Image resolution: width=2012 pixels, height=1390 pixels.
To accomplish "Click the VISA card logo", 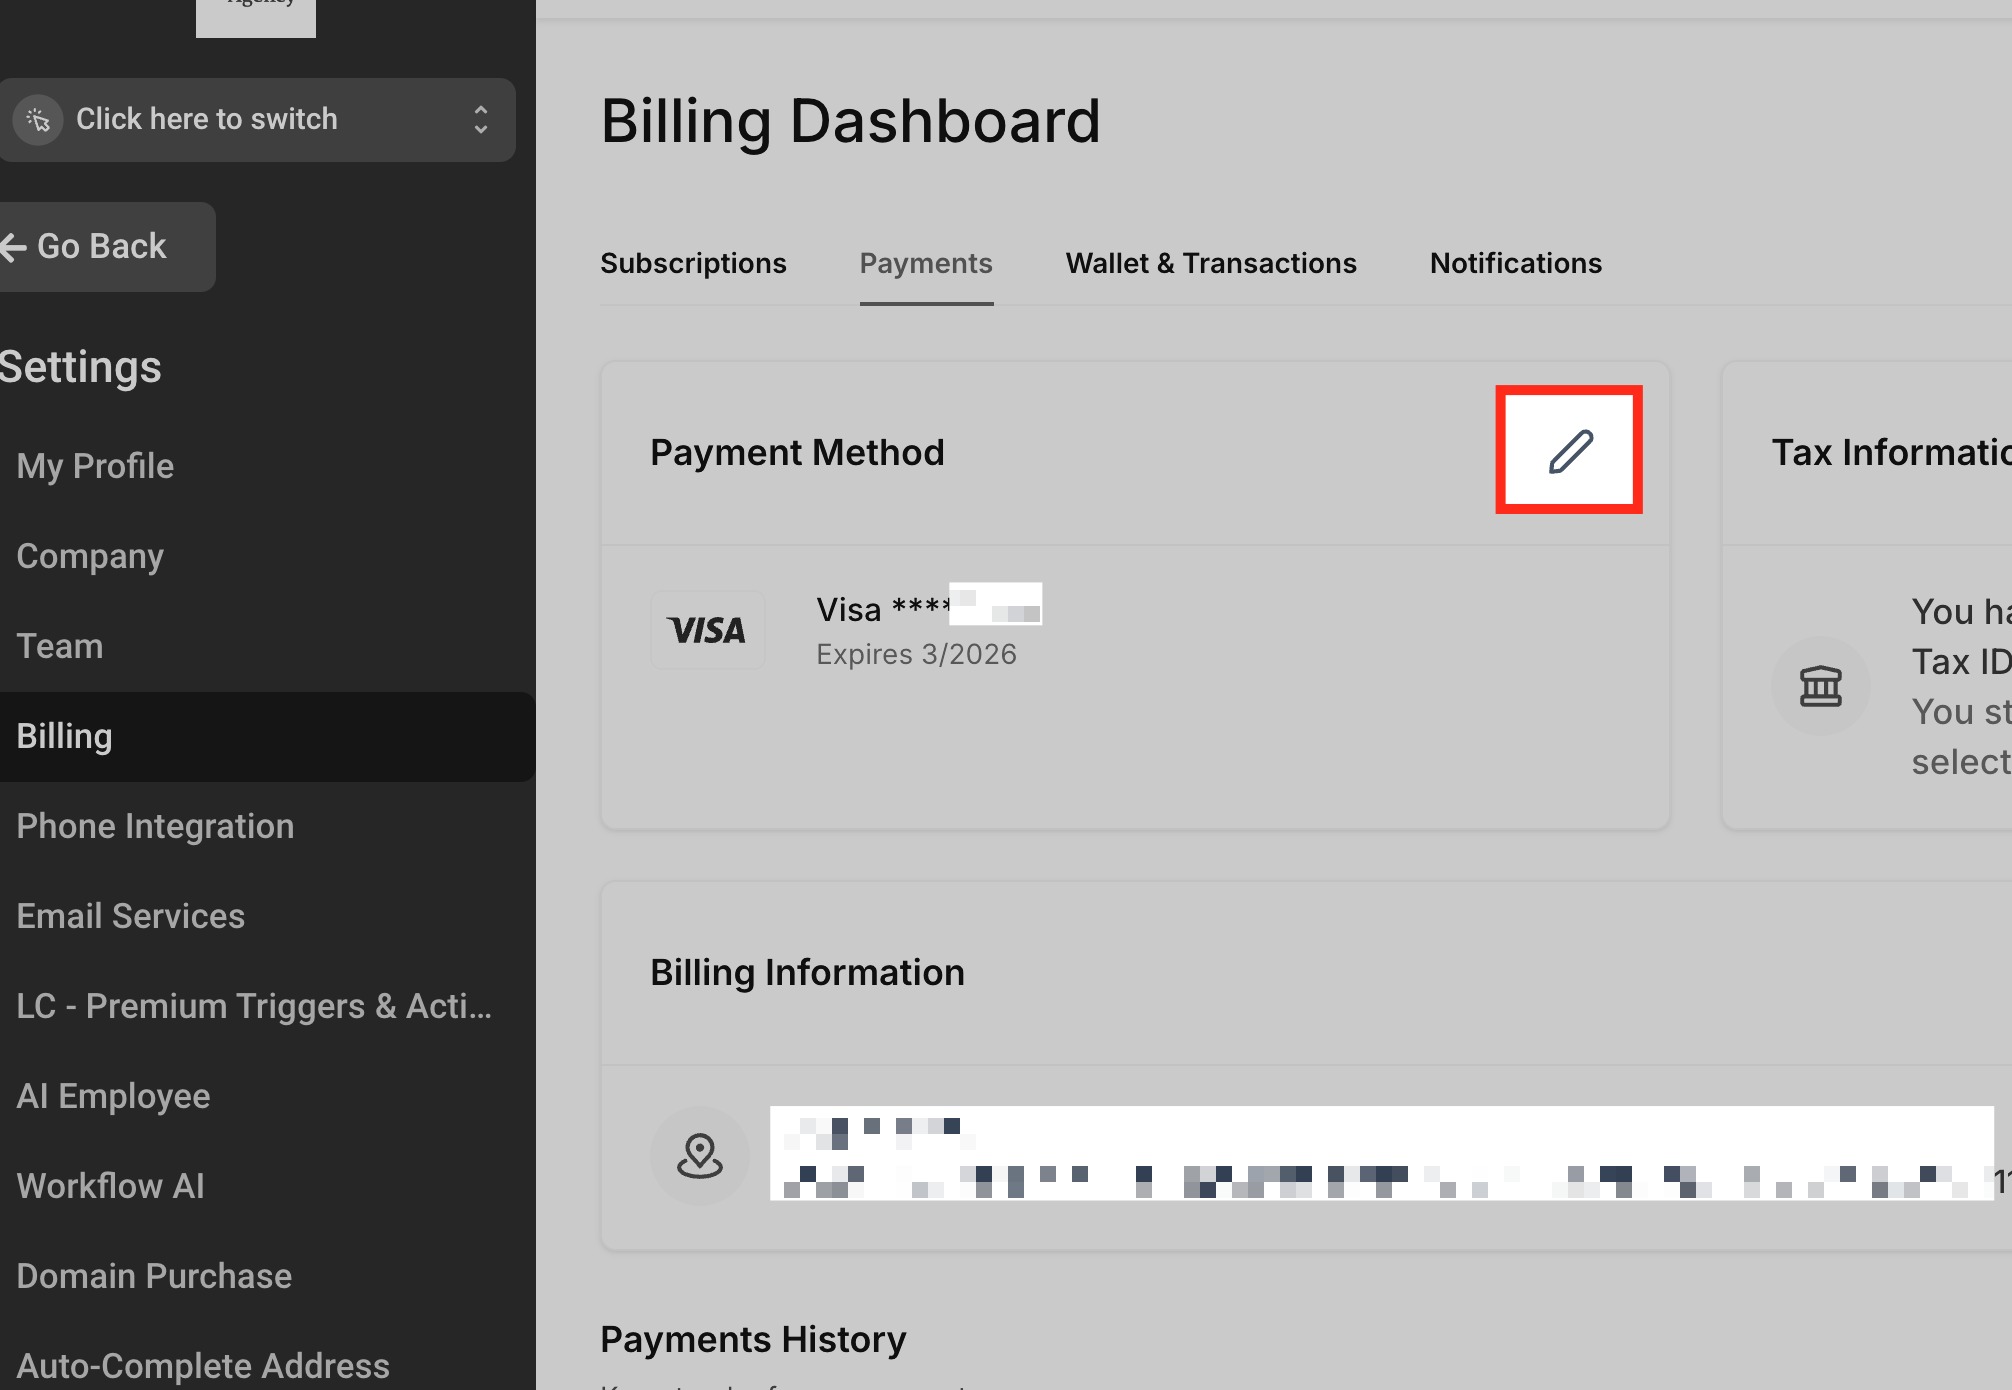I will point(707,630).
